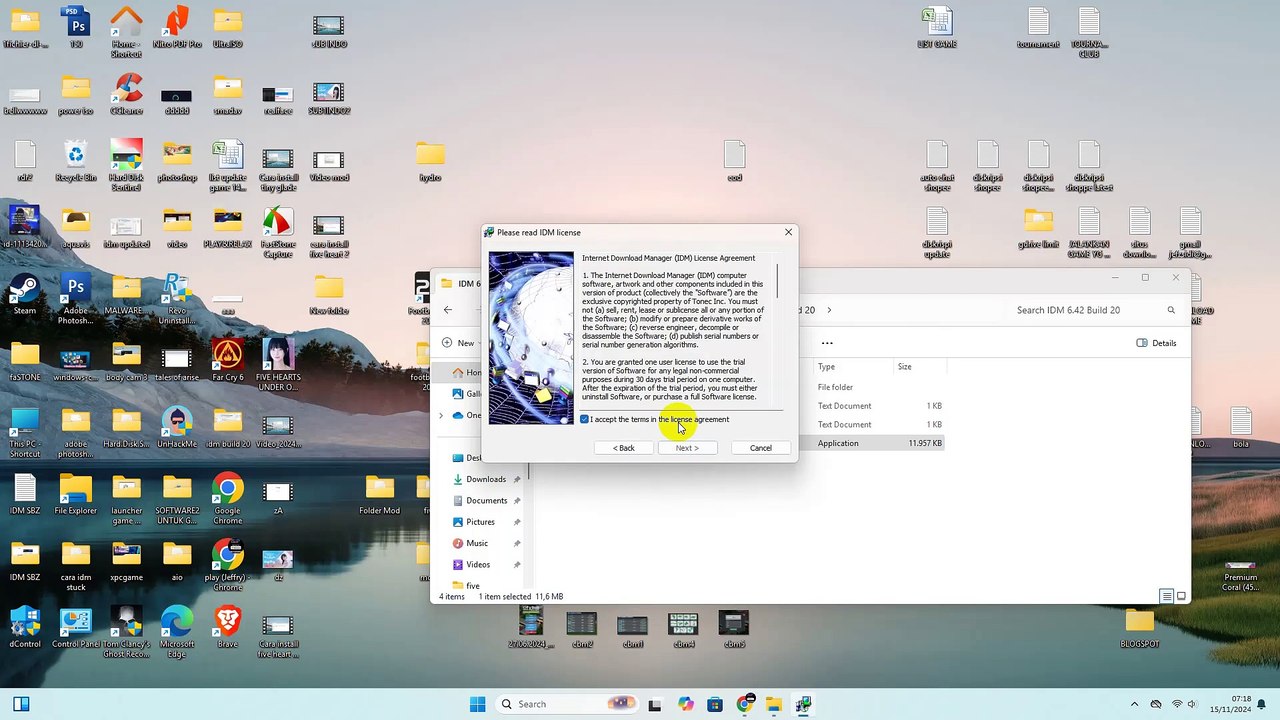
Task: Select the Recycle Bin desktop icon
Action: pyautogui.click(x=76, y=160)
